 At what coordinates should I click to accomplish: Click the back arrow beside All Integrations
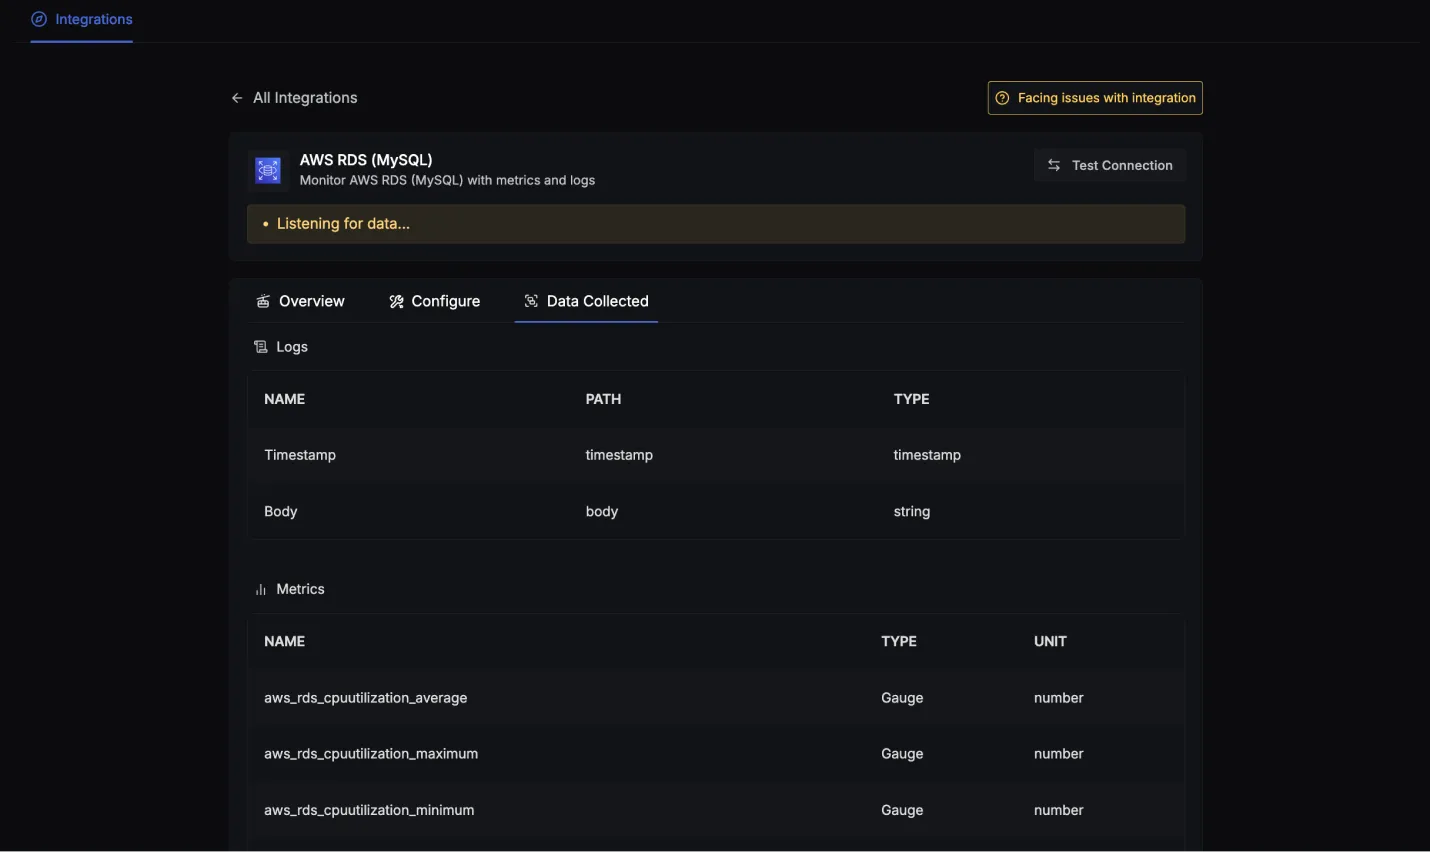coord(237,98)
